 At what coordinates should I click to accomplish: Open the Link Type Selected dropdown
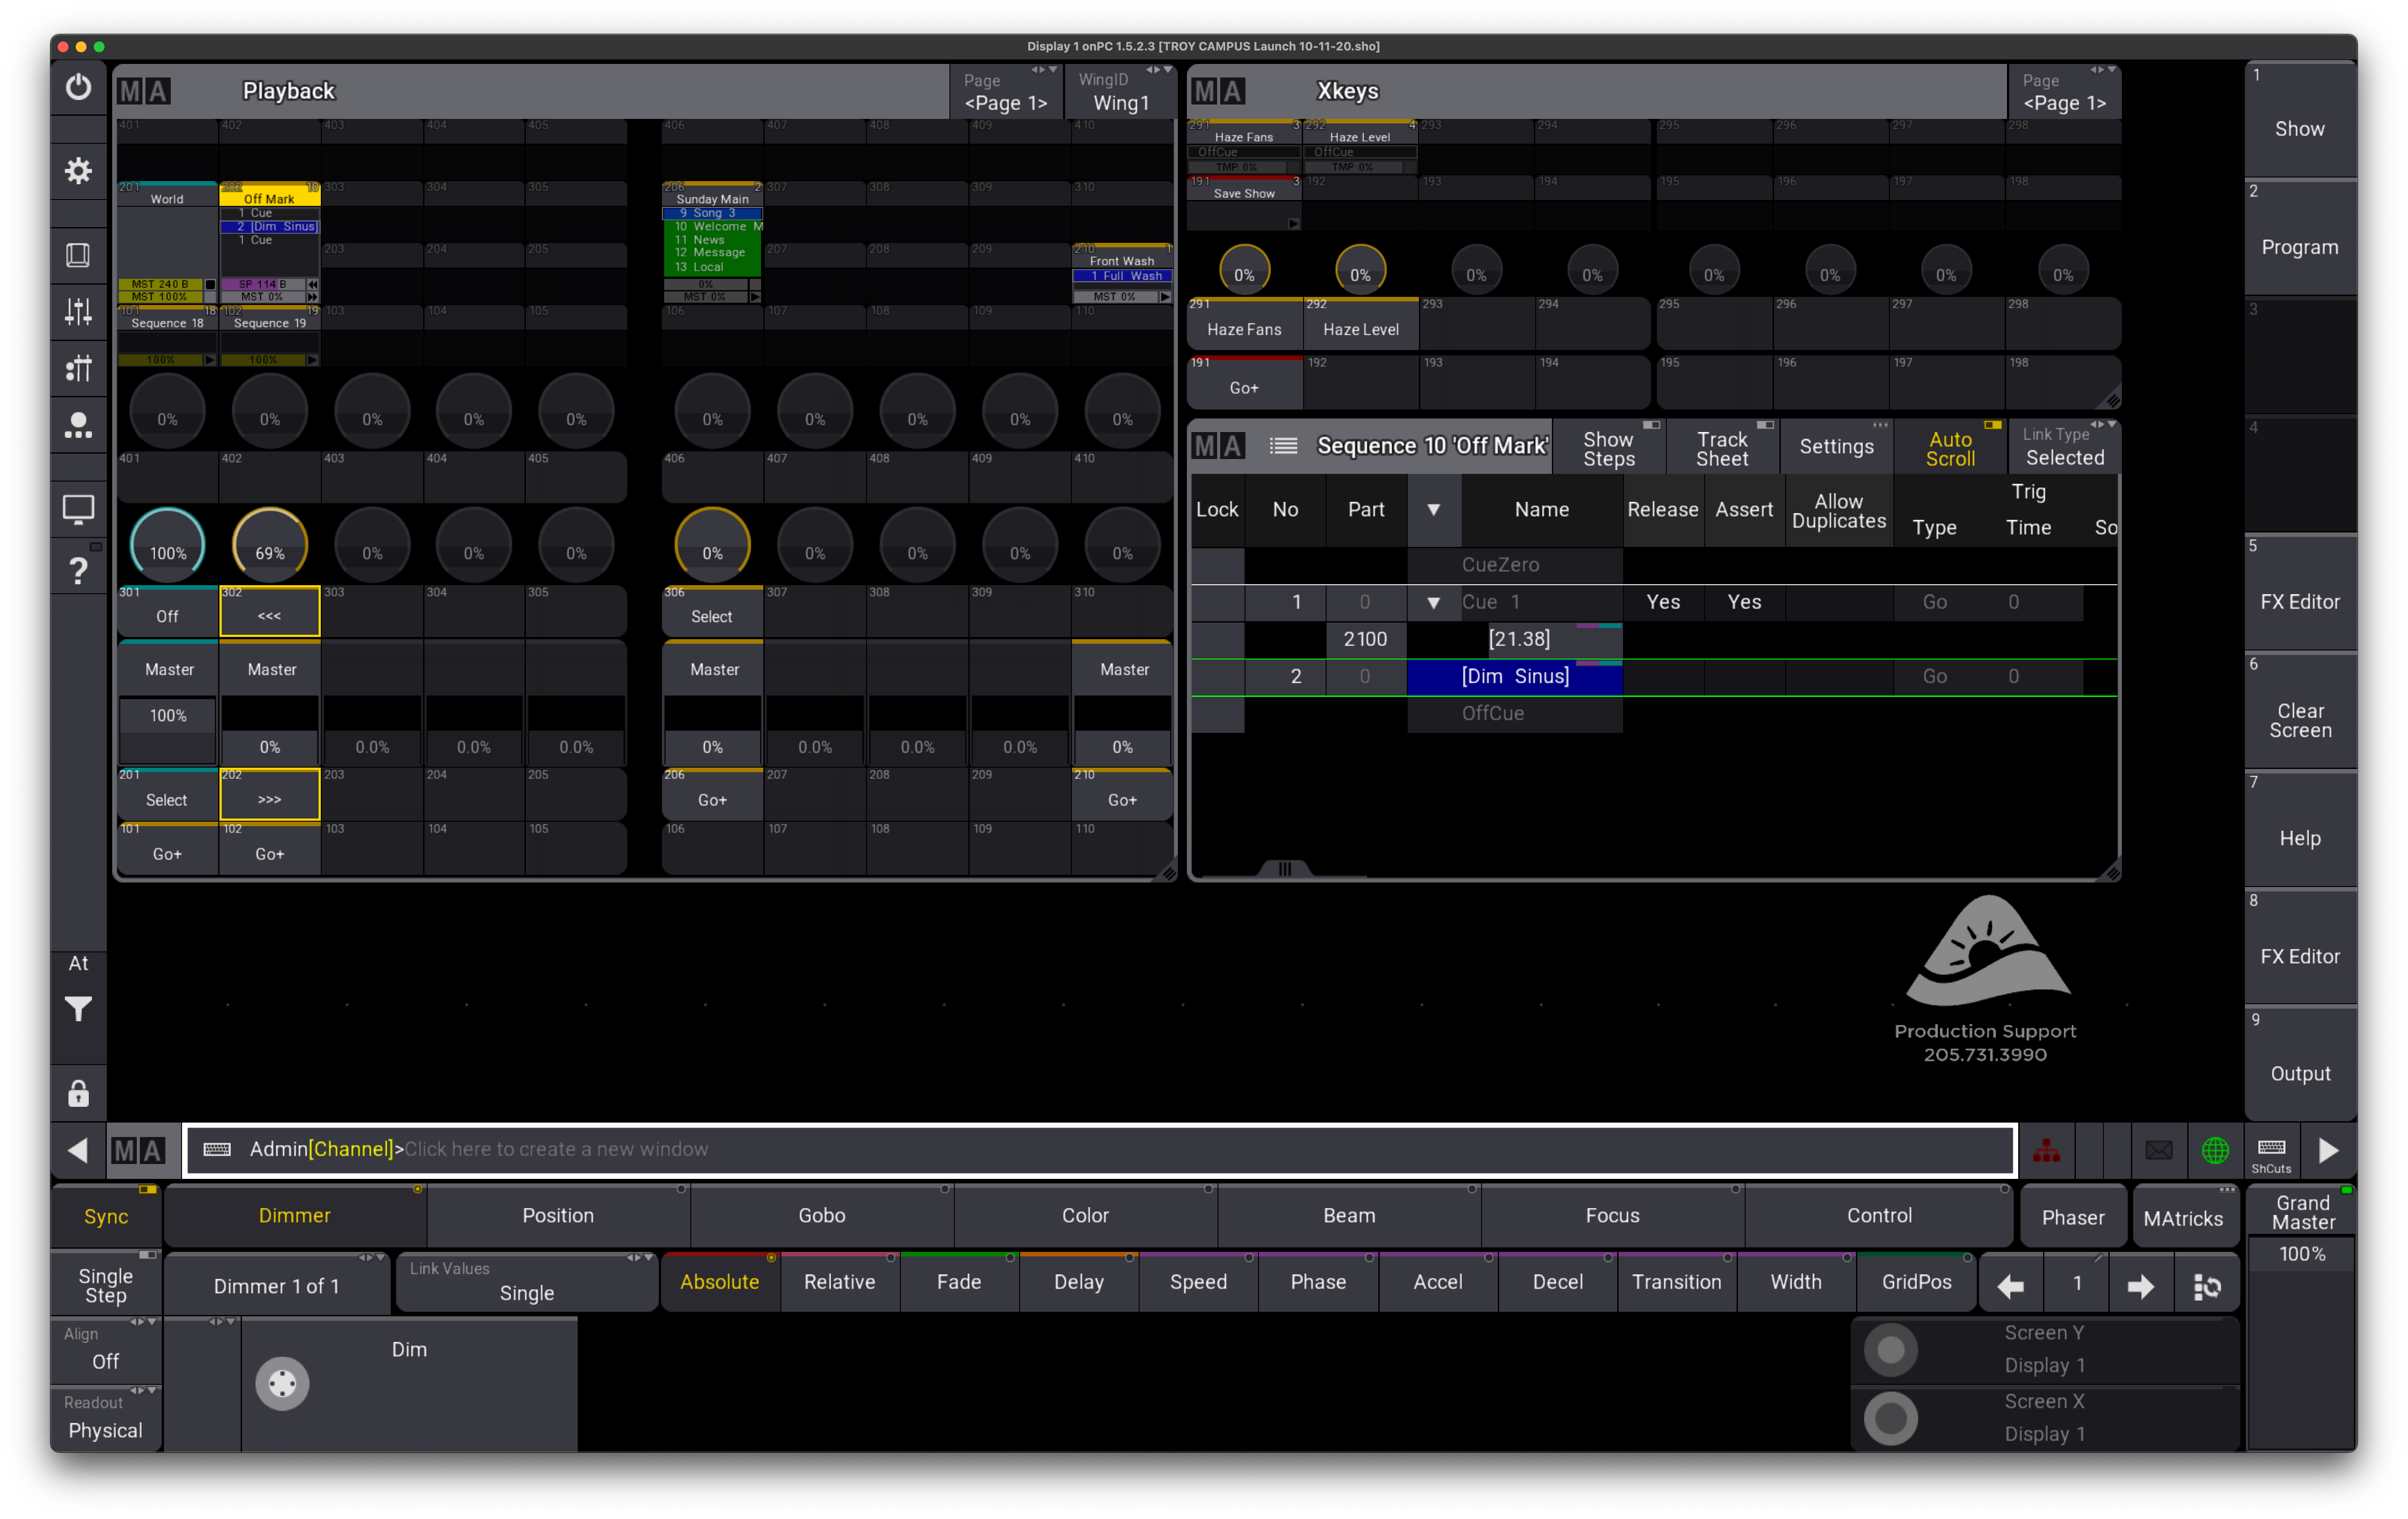[2064, 446]
